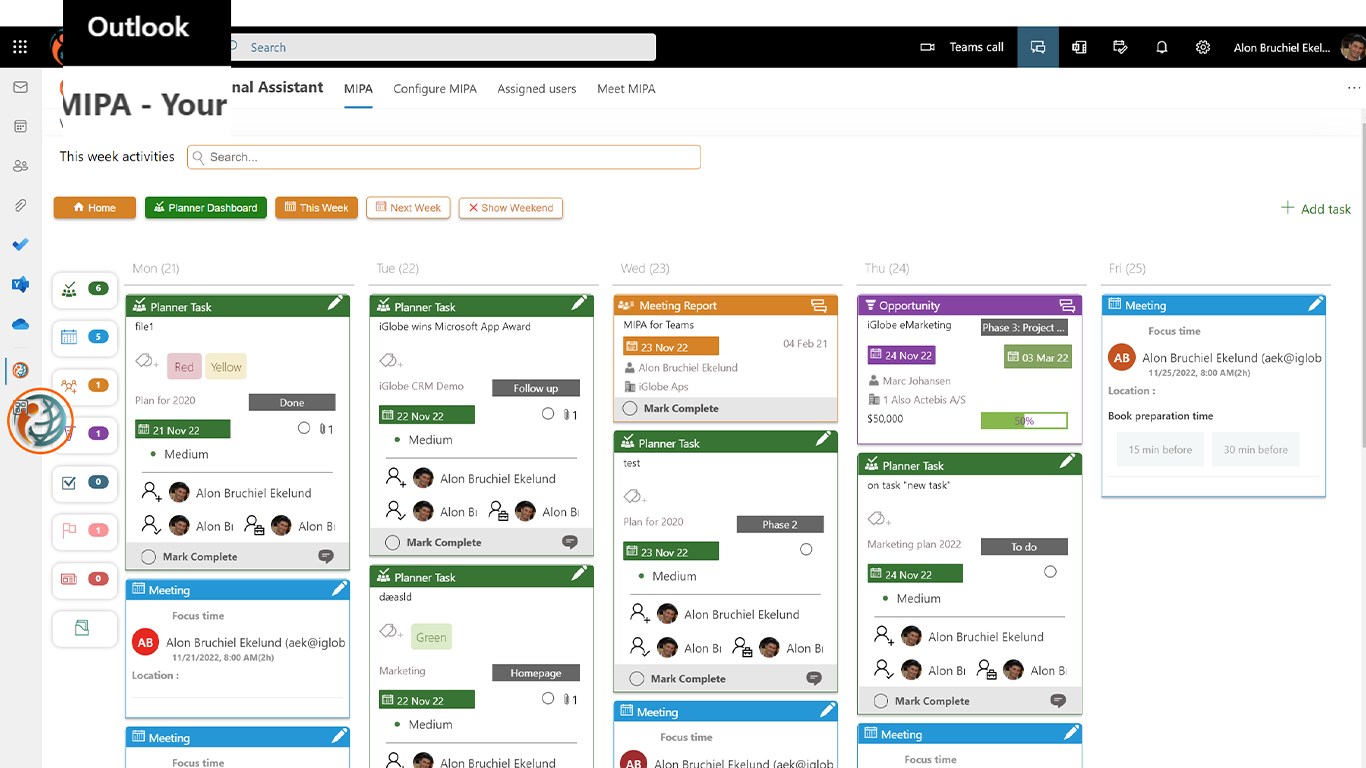1366x768 pixels.
Task: Open the Opportunity card's list icon
Action: [1067, 306]
